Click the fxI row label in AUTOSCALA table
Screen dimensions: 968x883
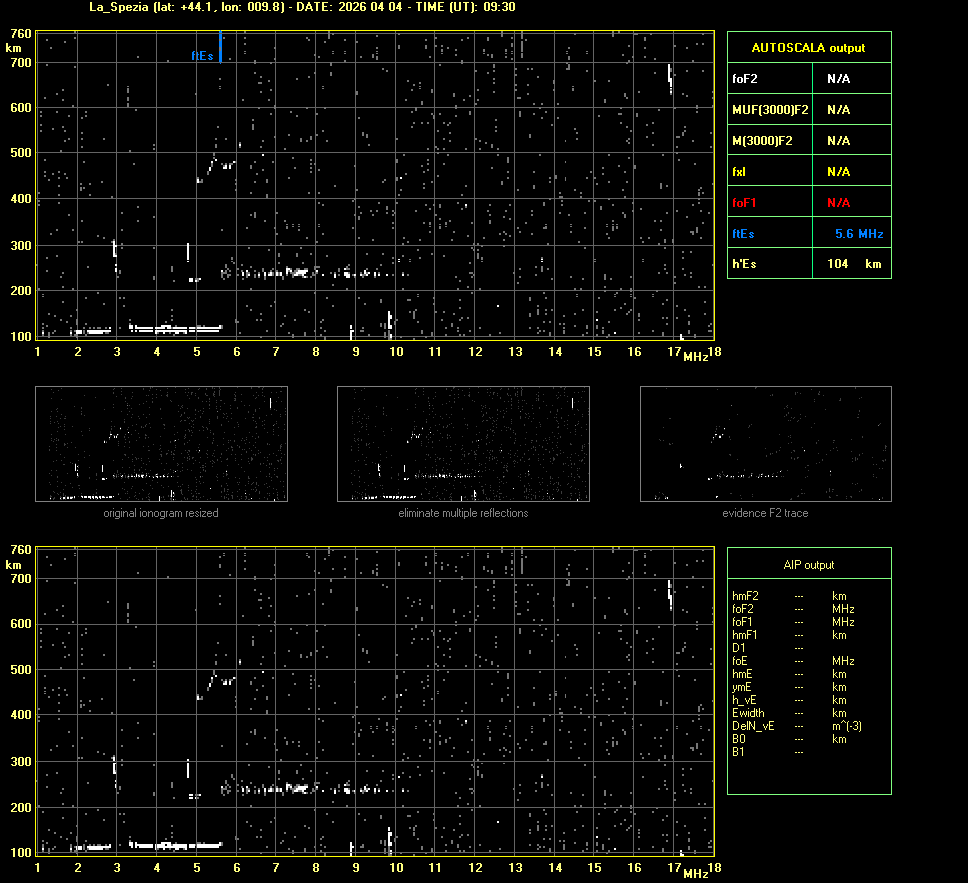click(740, 172)
